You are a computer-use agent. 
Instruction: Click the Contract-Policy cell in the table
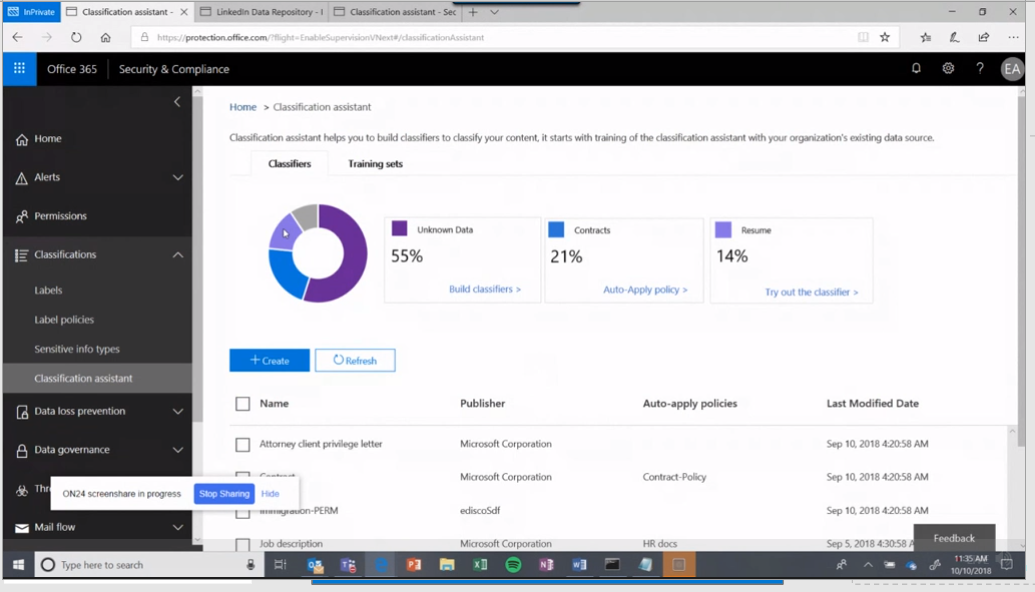point(674,477)
